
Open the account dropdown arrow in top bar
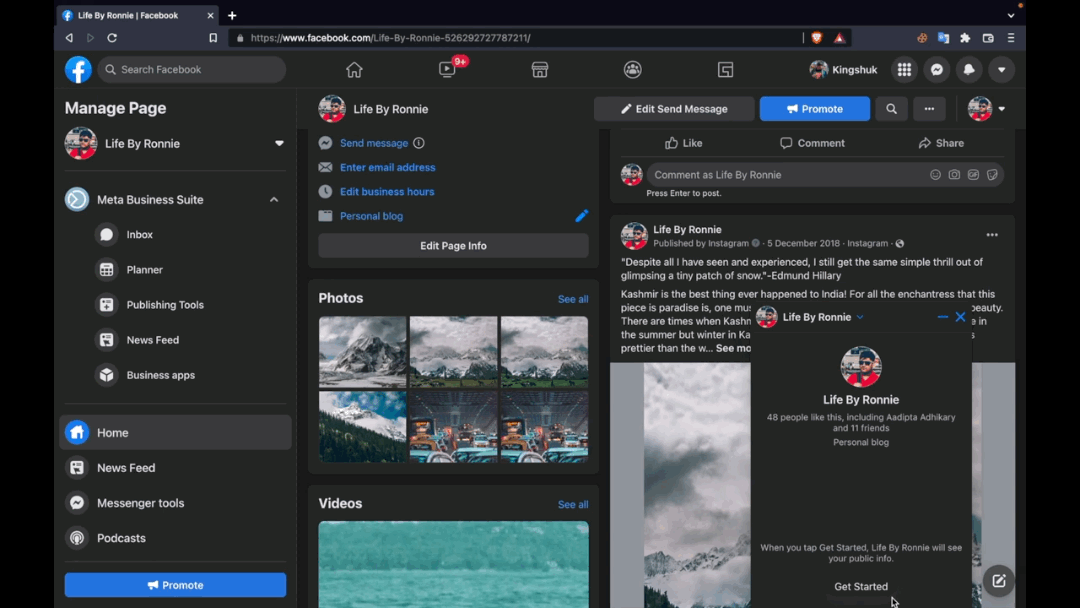1001,70
